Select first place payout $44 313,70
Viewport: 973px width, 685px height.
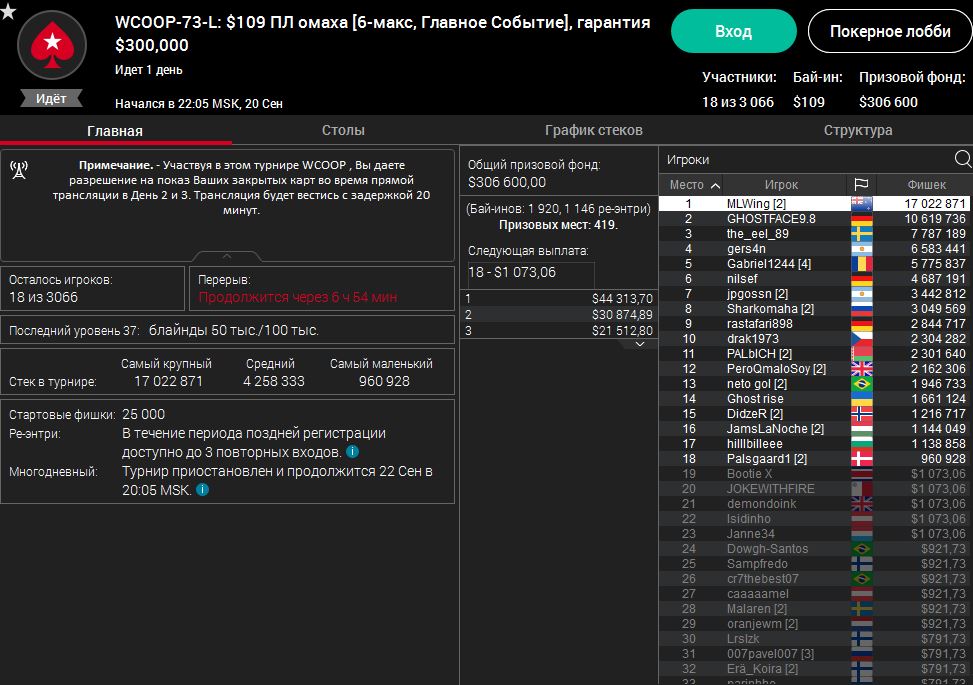(x=559, y=298)
